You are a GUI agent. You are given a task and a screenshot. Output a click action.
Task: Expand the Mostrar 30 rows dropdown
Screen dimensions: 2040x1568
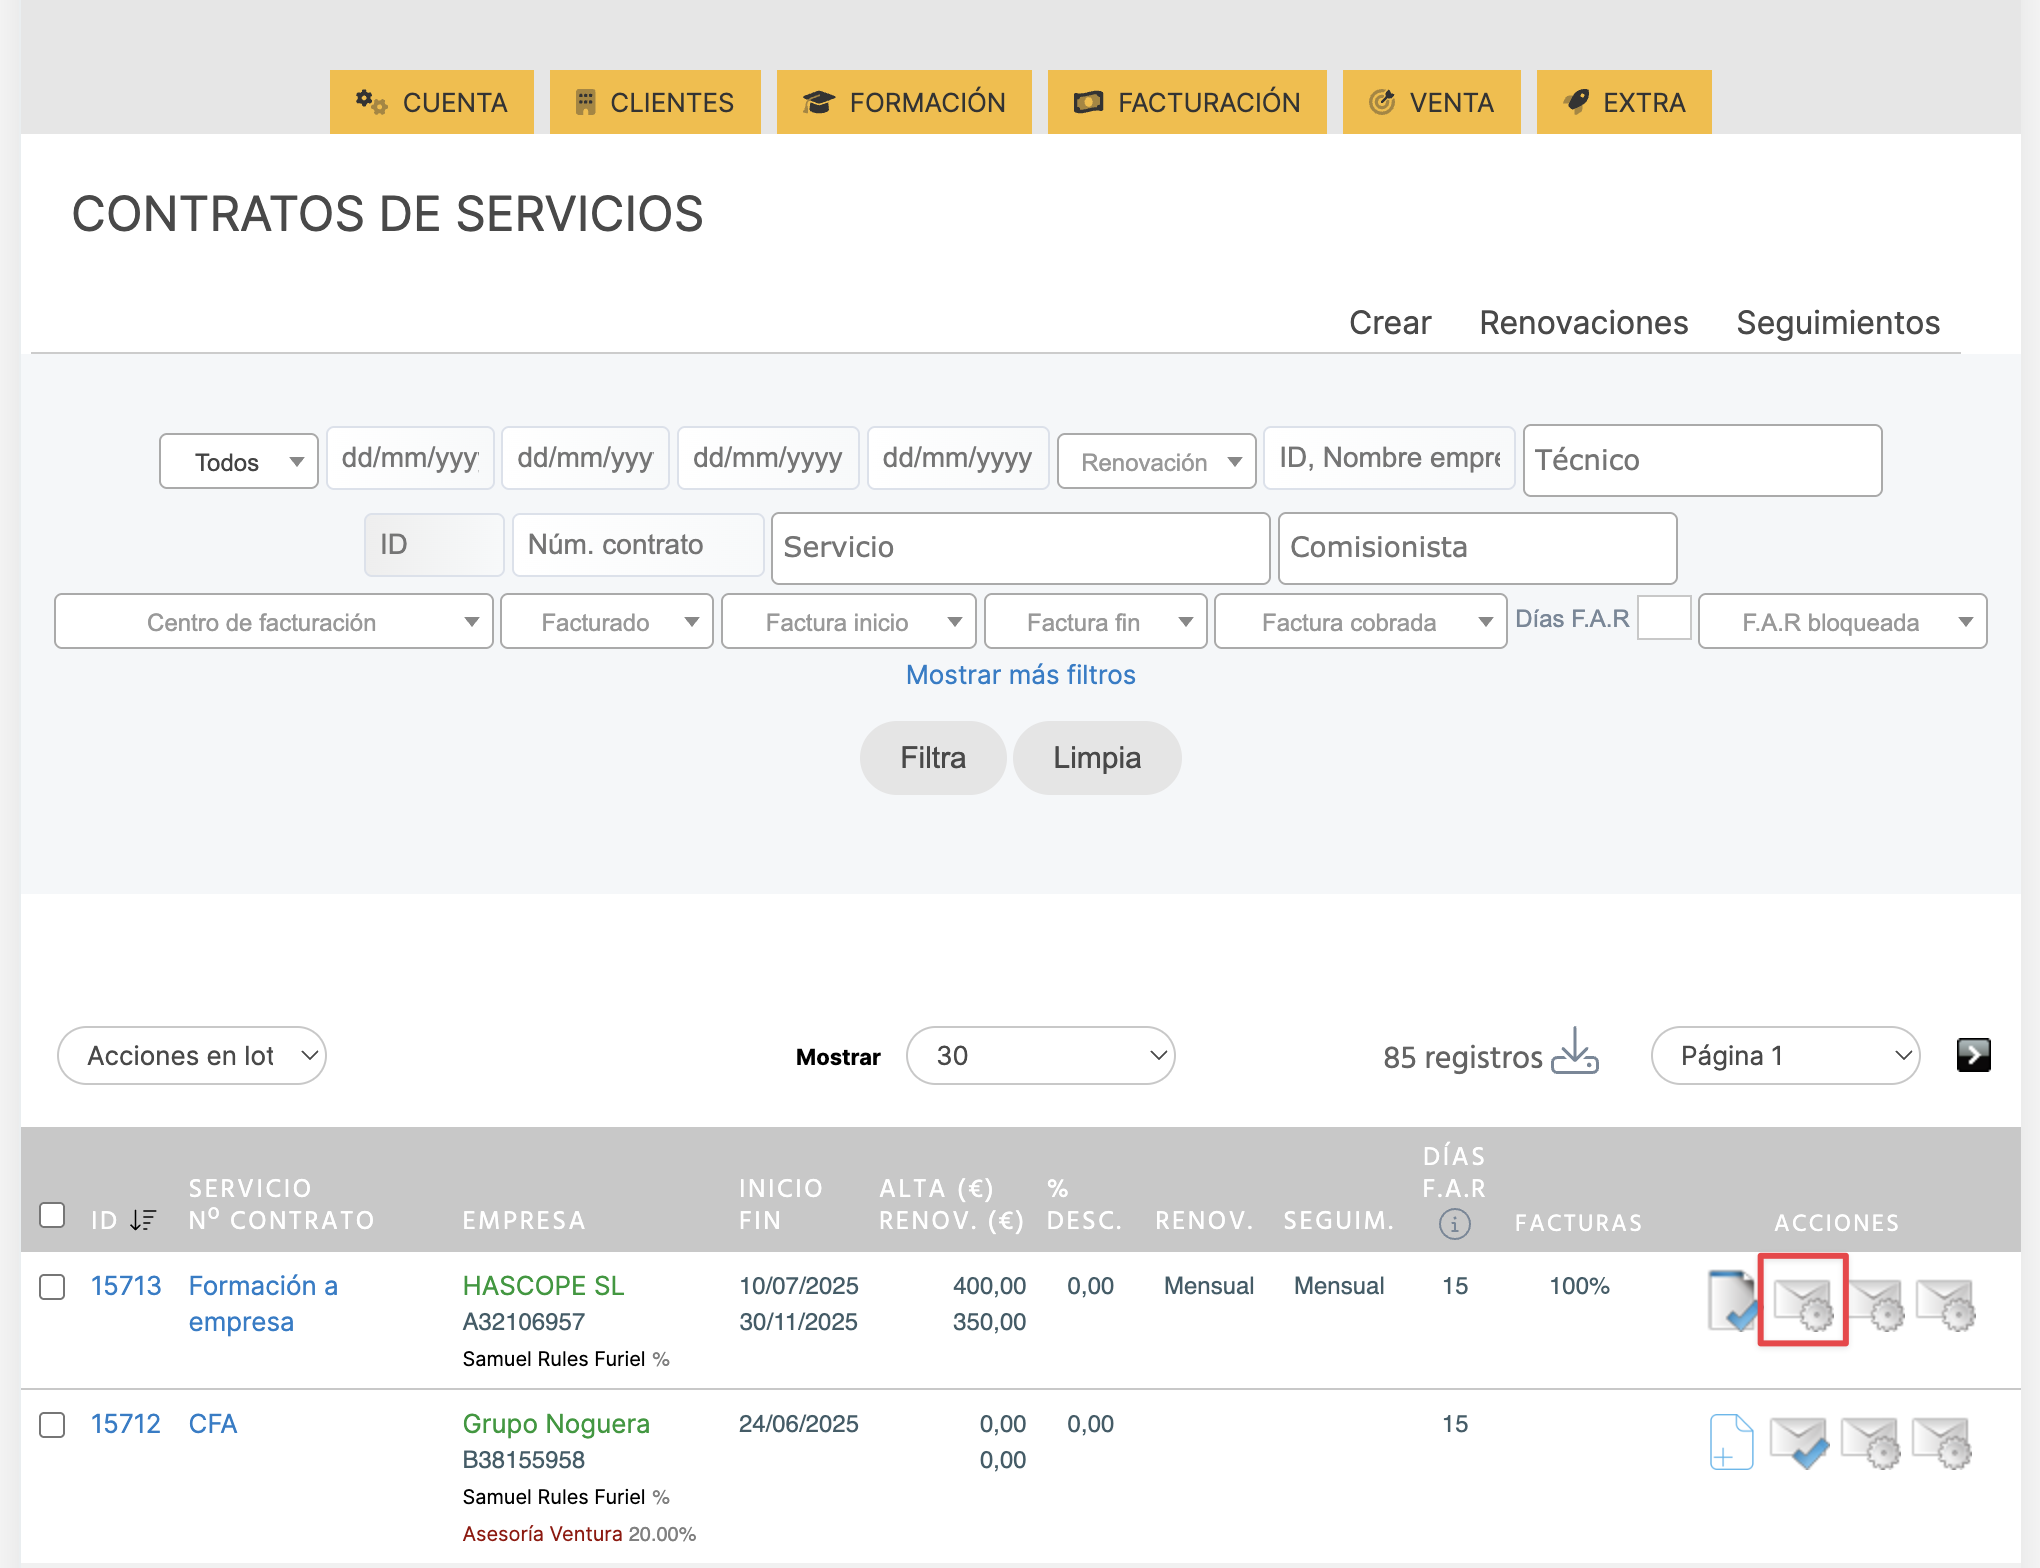(1040, 1056)
